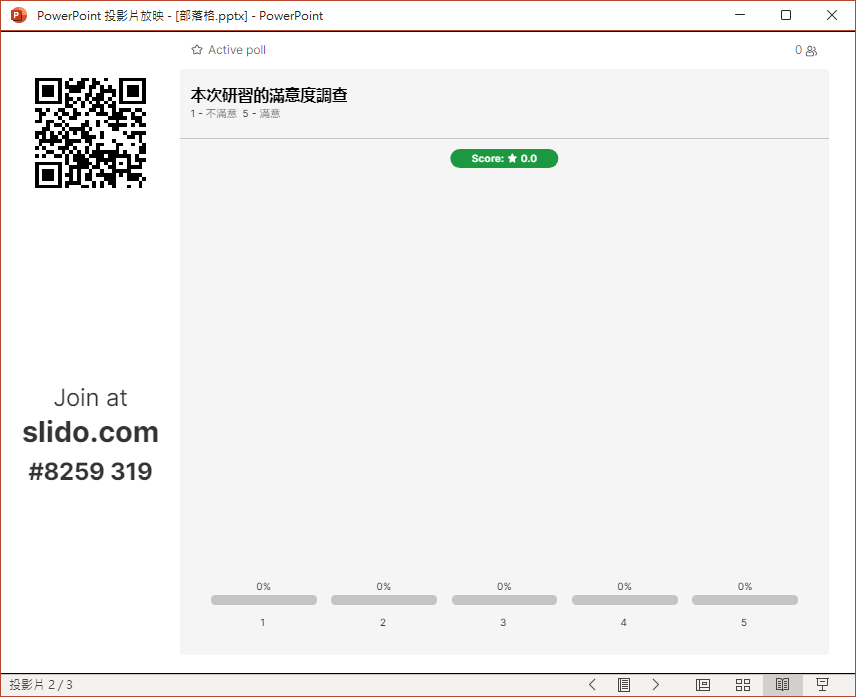The width and height of the screenshot is (856, 697).
Task: Select Reading view book icon
Action: (782, 684)
